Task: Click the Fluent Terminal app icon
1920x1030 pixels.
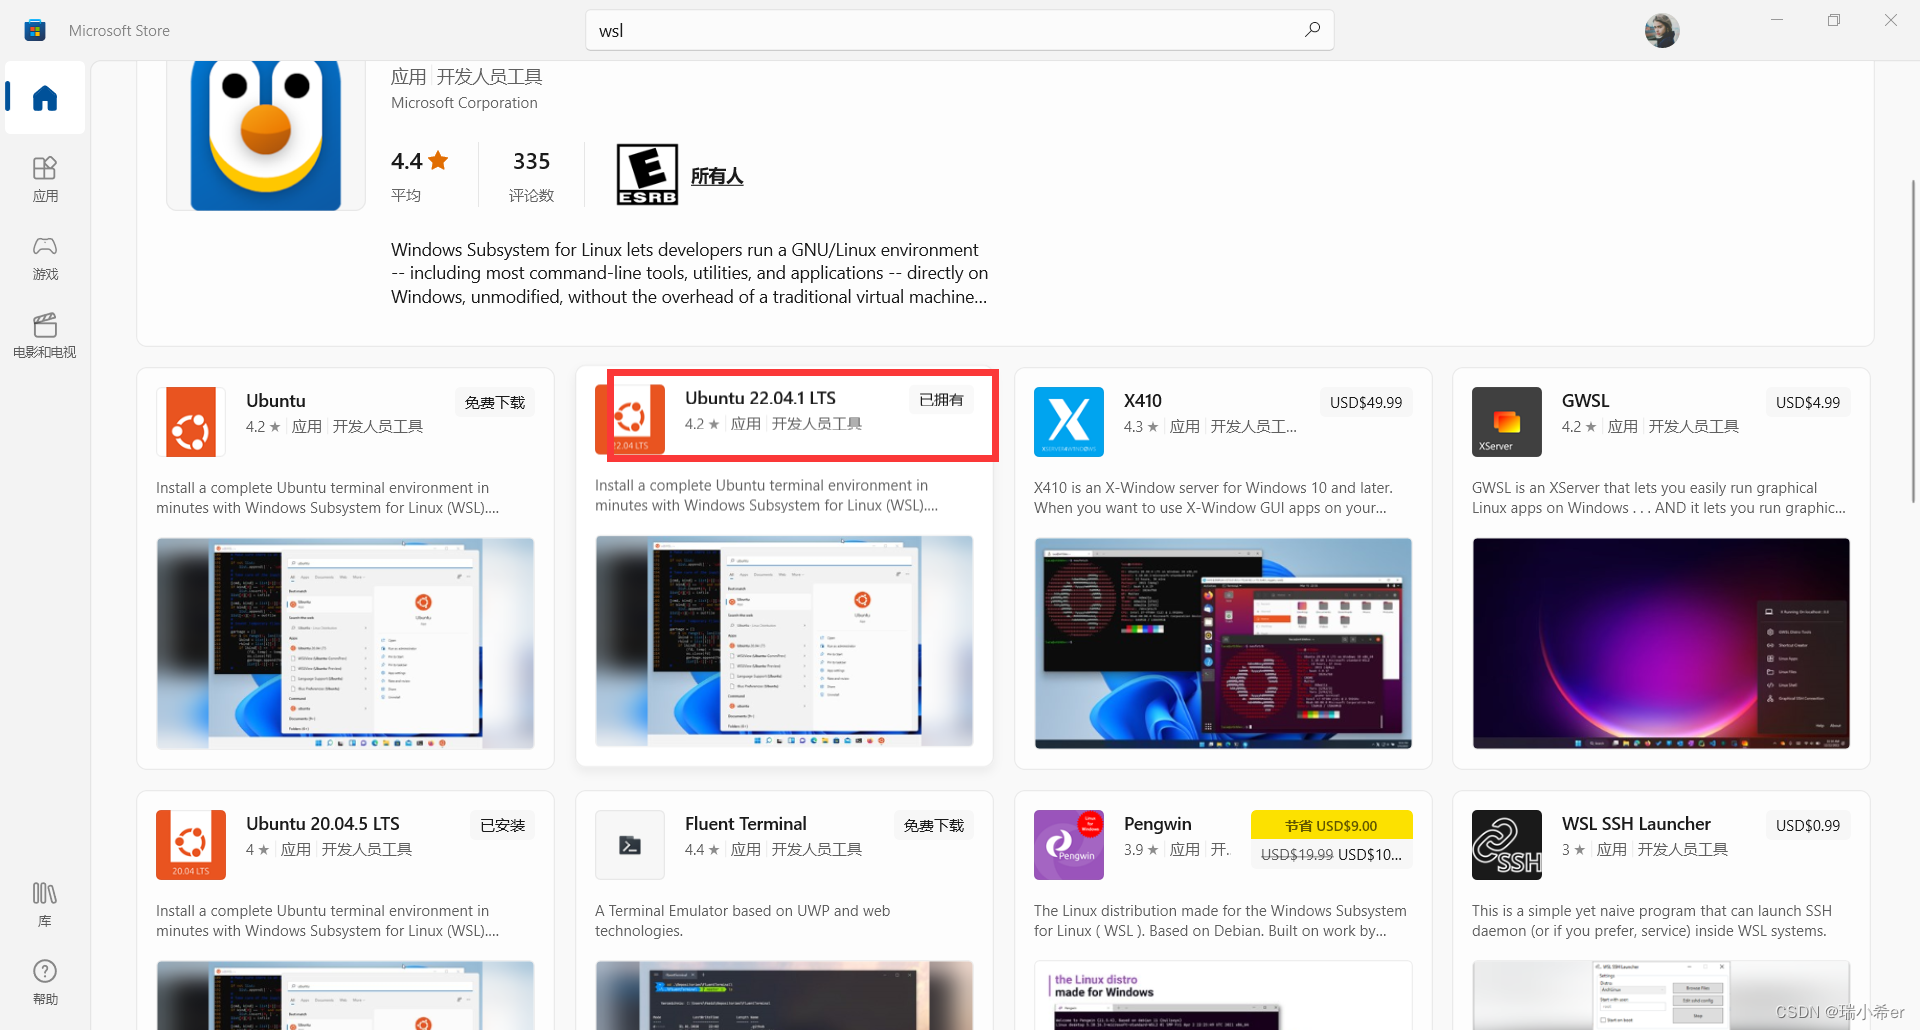Action: tap(630, 845)
